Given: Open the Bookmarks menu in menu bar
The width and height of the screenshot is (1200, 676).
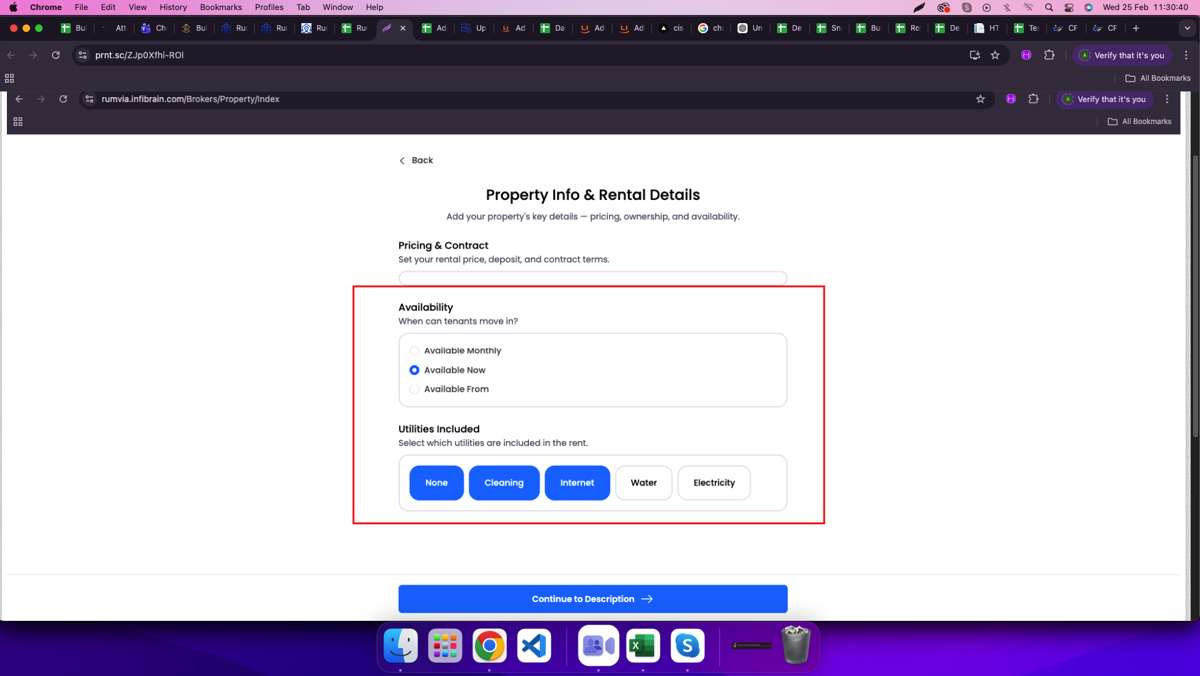Looking at the screenshot, I should coord(220,7).
